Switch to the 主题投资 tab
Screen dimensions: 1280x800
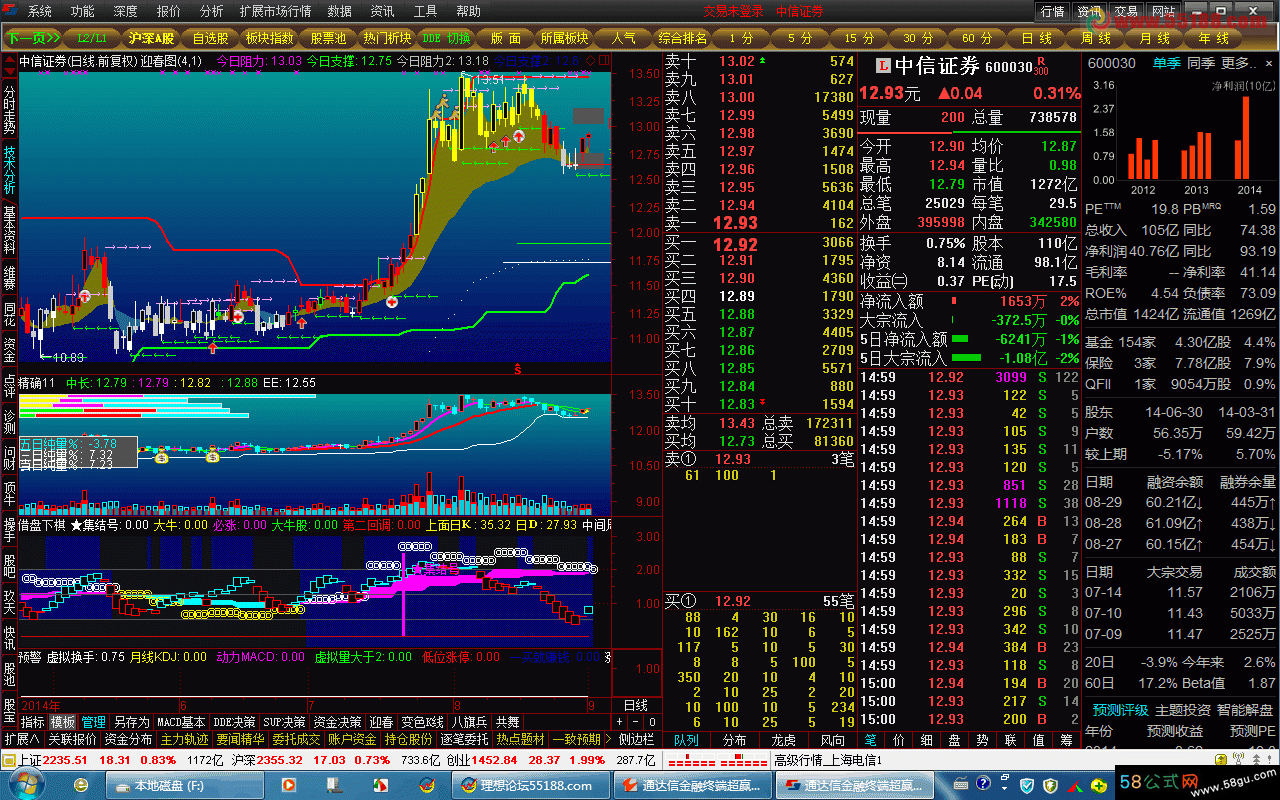tap(1182, 710)
